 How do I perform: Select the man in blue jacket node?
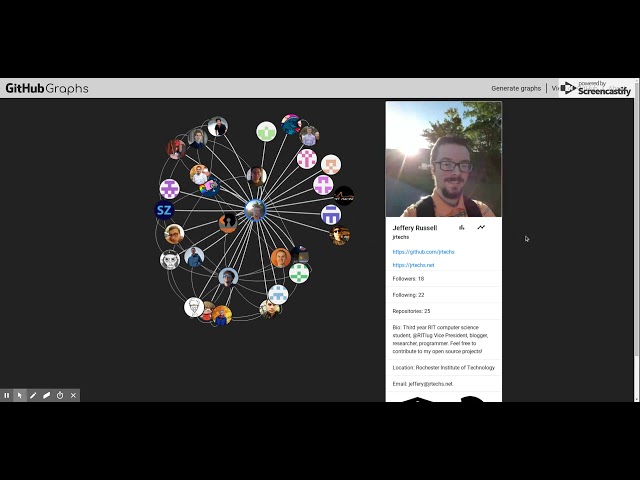click(194, 257)
